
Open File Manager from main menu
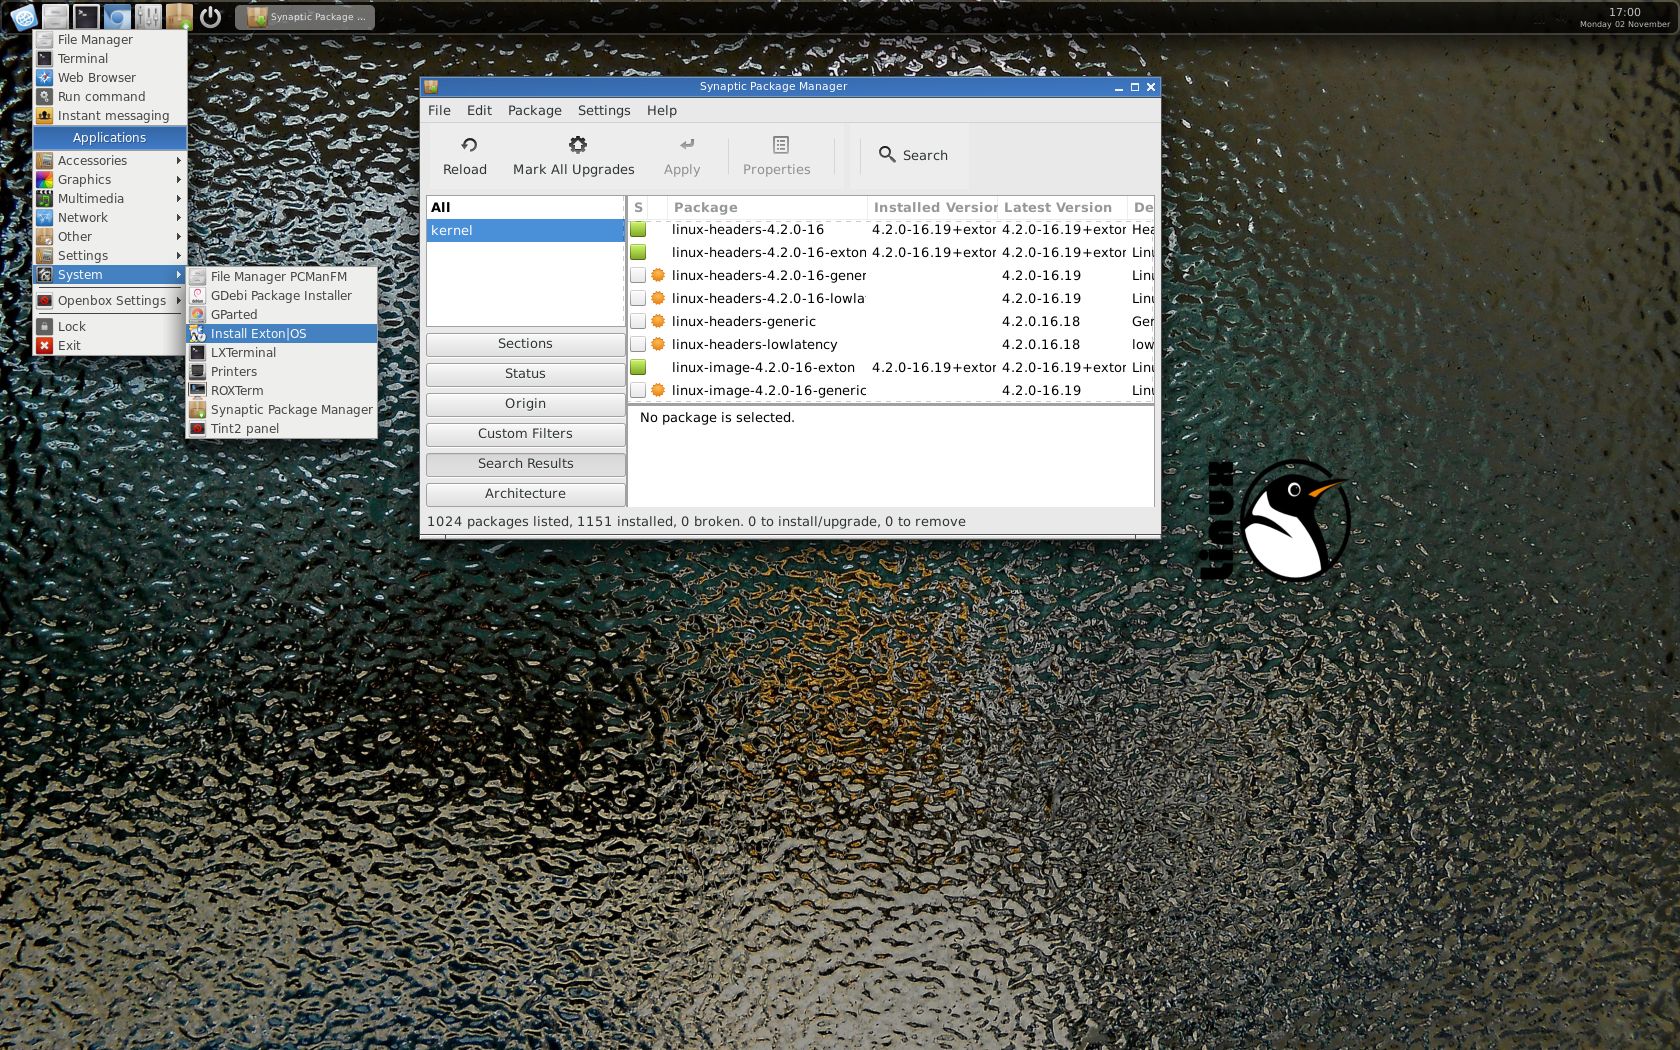pyautogui.click(x=110, y=40)
